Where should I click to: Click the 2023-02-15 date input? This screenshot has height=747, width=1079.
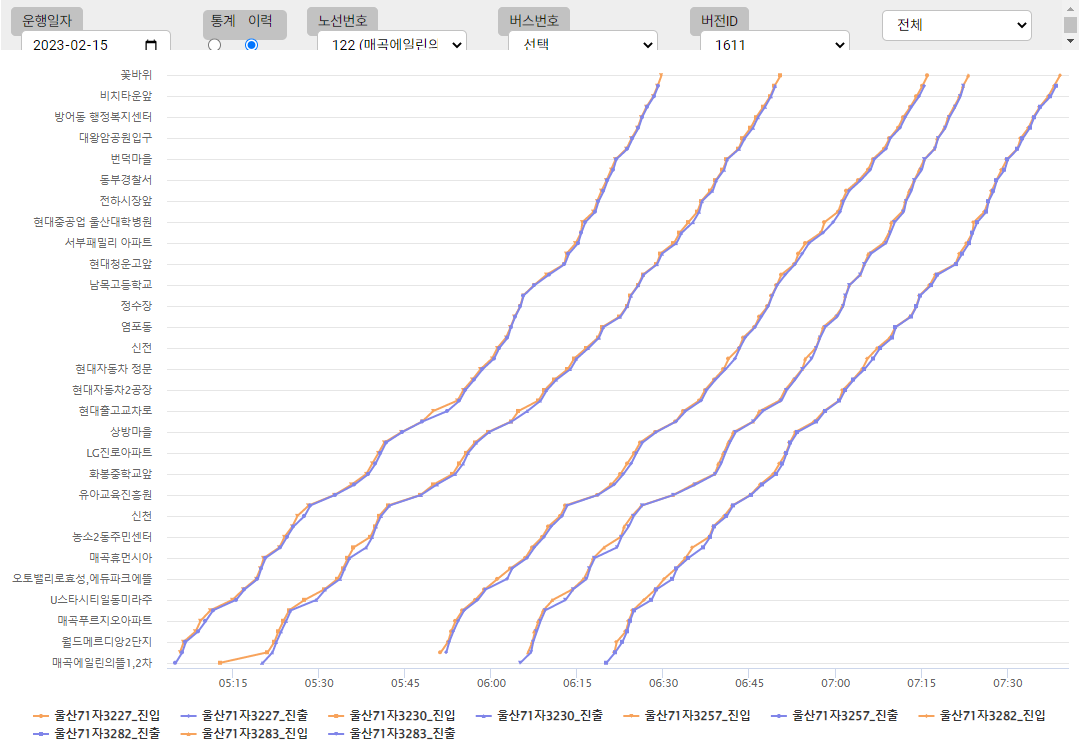tap(80, 45)
